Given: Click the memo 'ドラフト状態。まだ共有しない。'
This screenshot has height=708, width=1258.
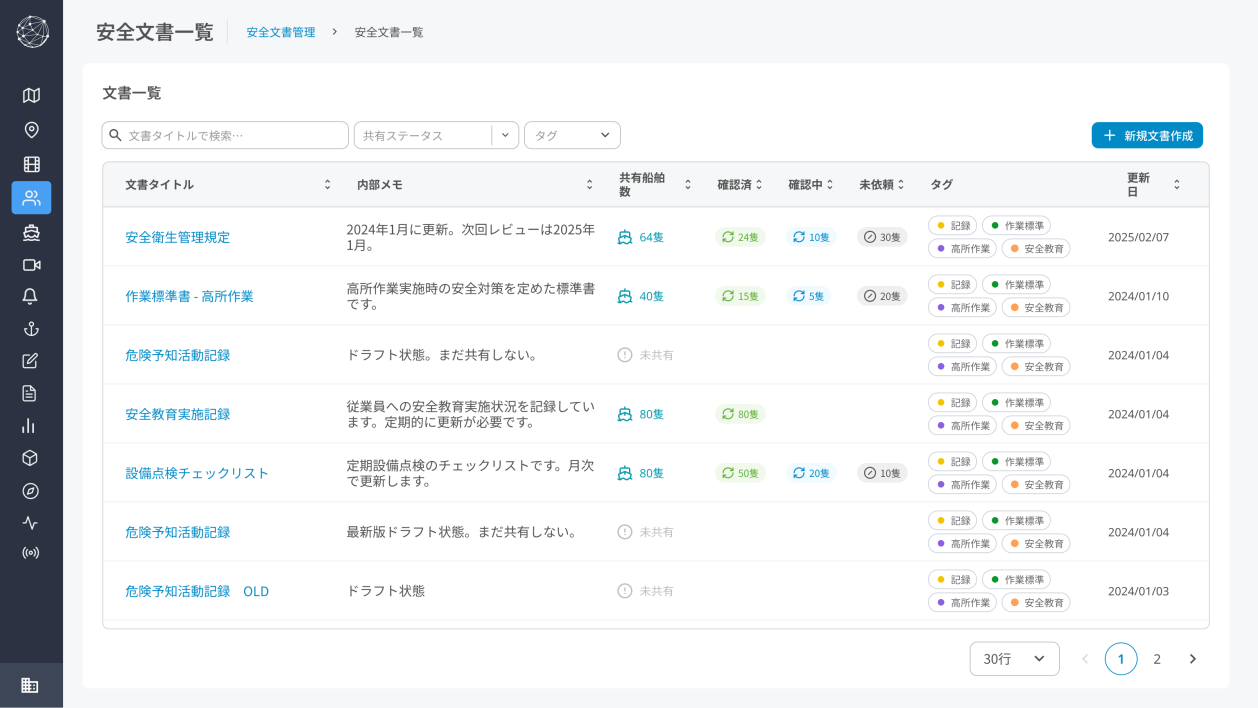Looking at the screenshot, I should coord(442,355).
